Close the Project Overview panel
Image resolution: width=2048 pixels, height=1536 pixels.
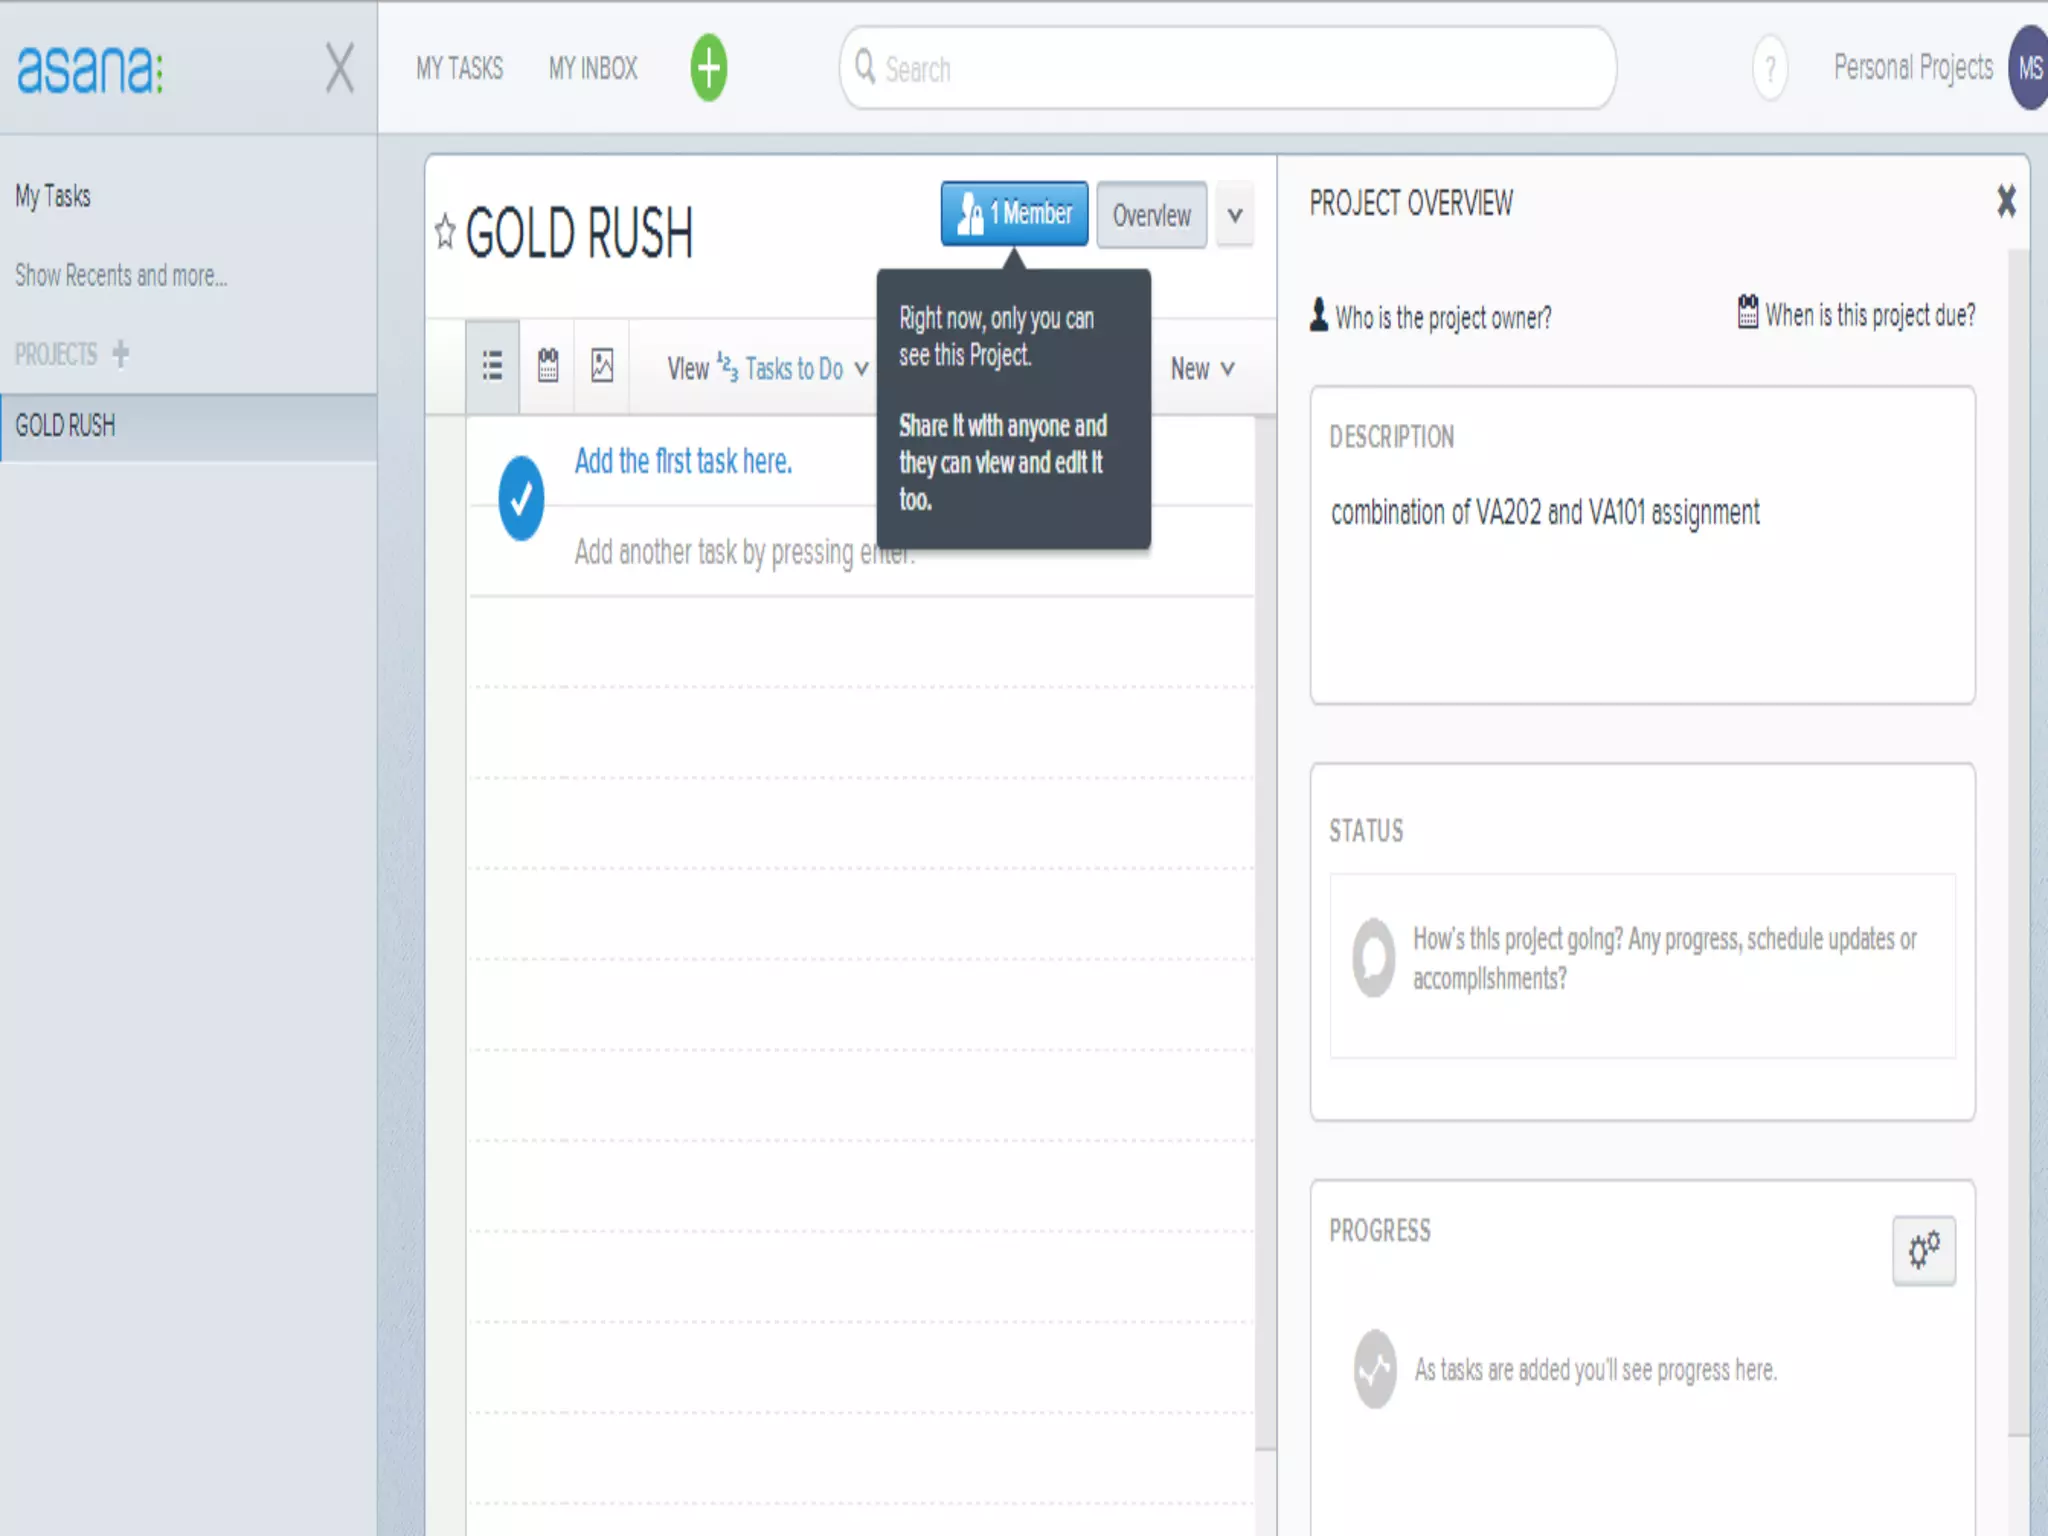(x=2006, y=201)
